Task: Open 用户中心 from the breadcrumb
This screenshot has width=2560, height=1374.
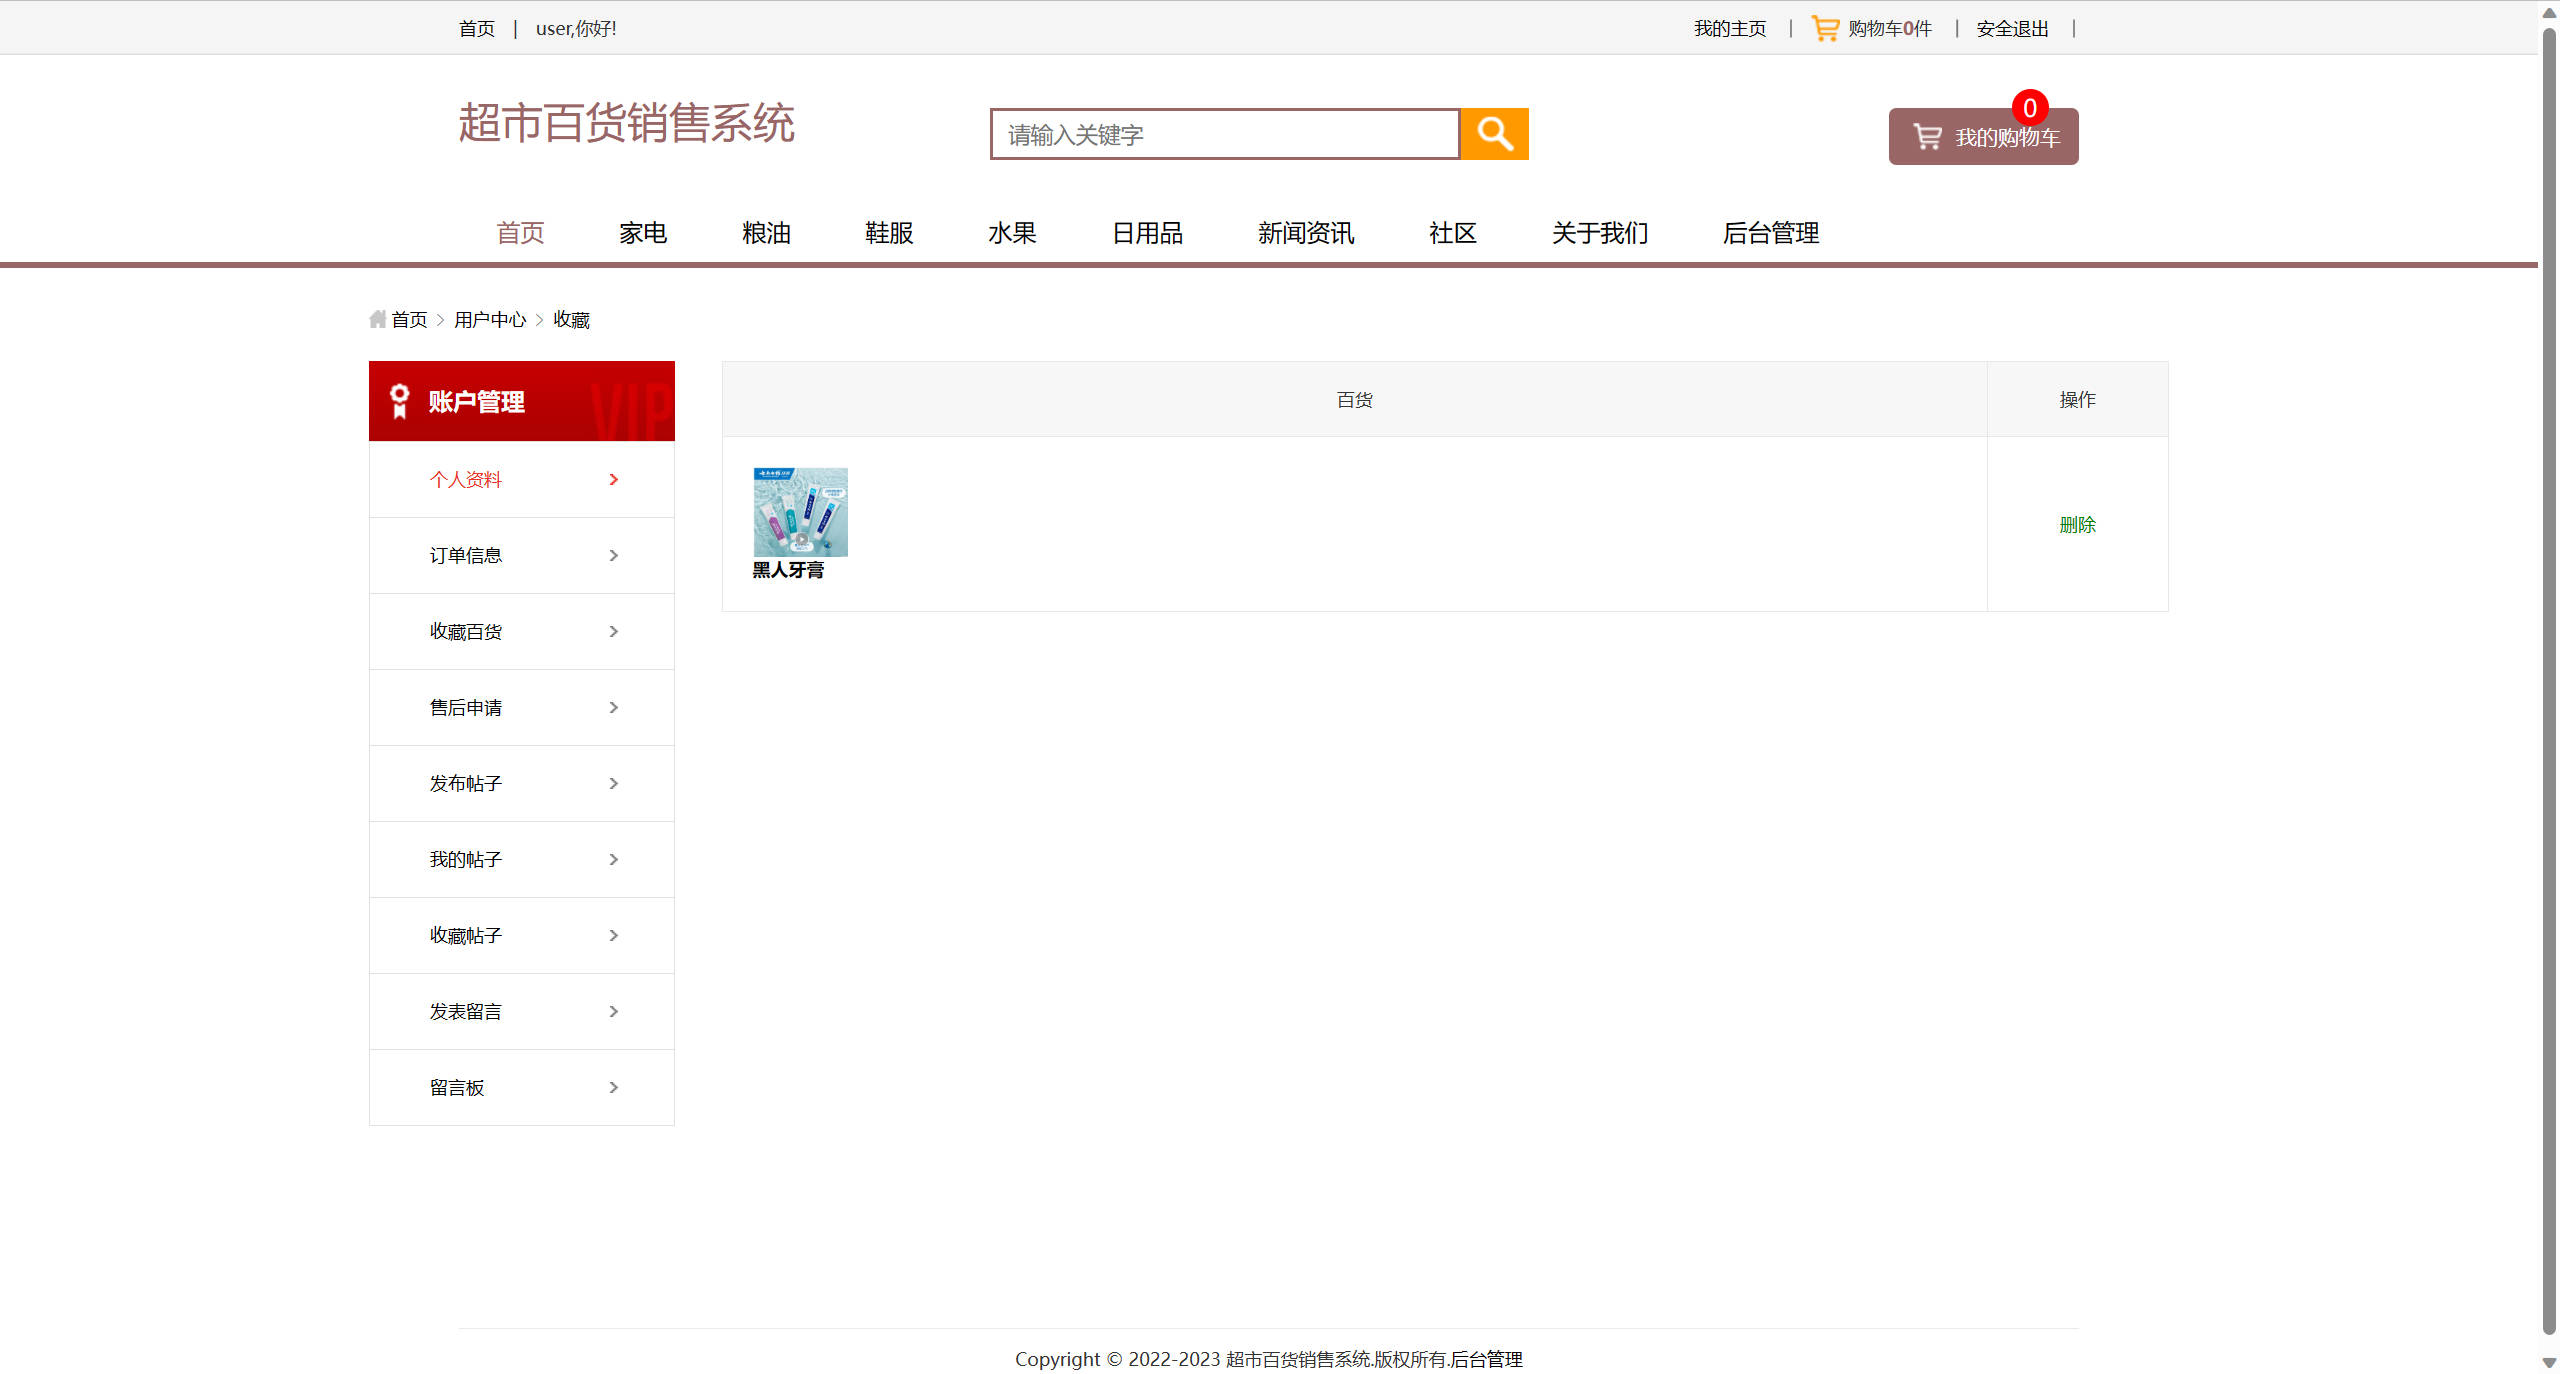Action: (489, 318)
